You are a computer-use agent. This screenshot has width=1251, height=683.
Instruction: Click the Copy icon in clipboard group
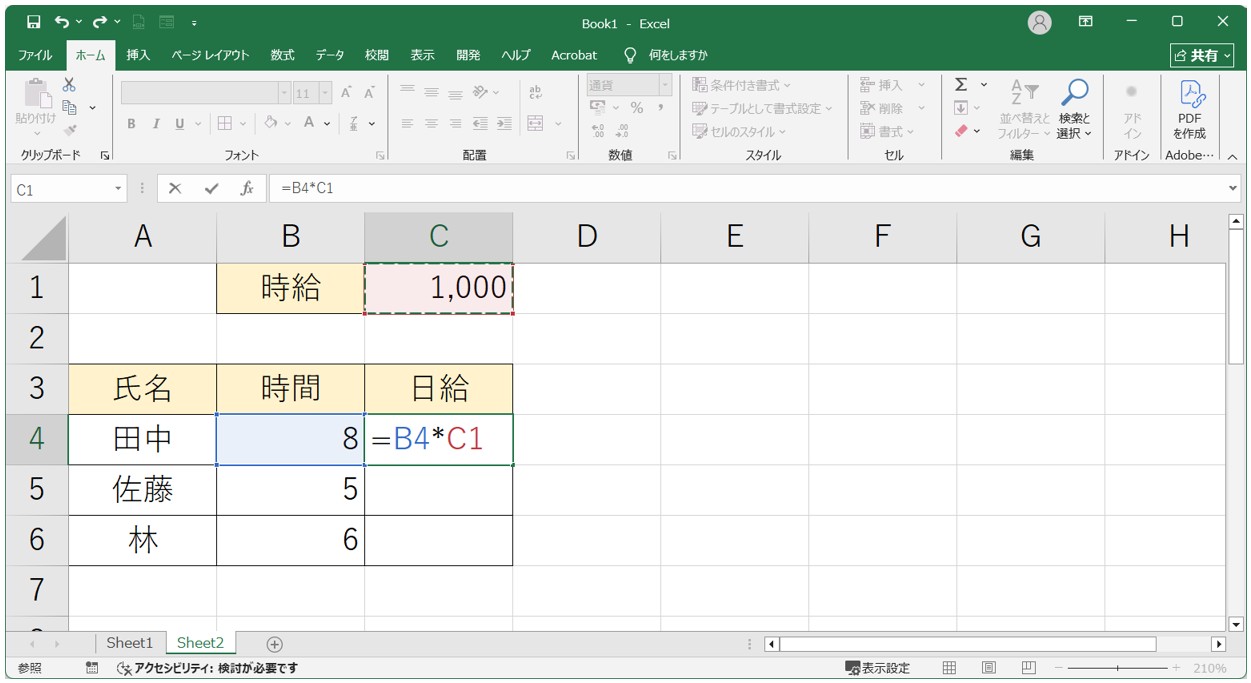point(69,107)
